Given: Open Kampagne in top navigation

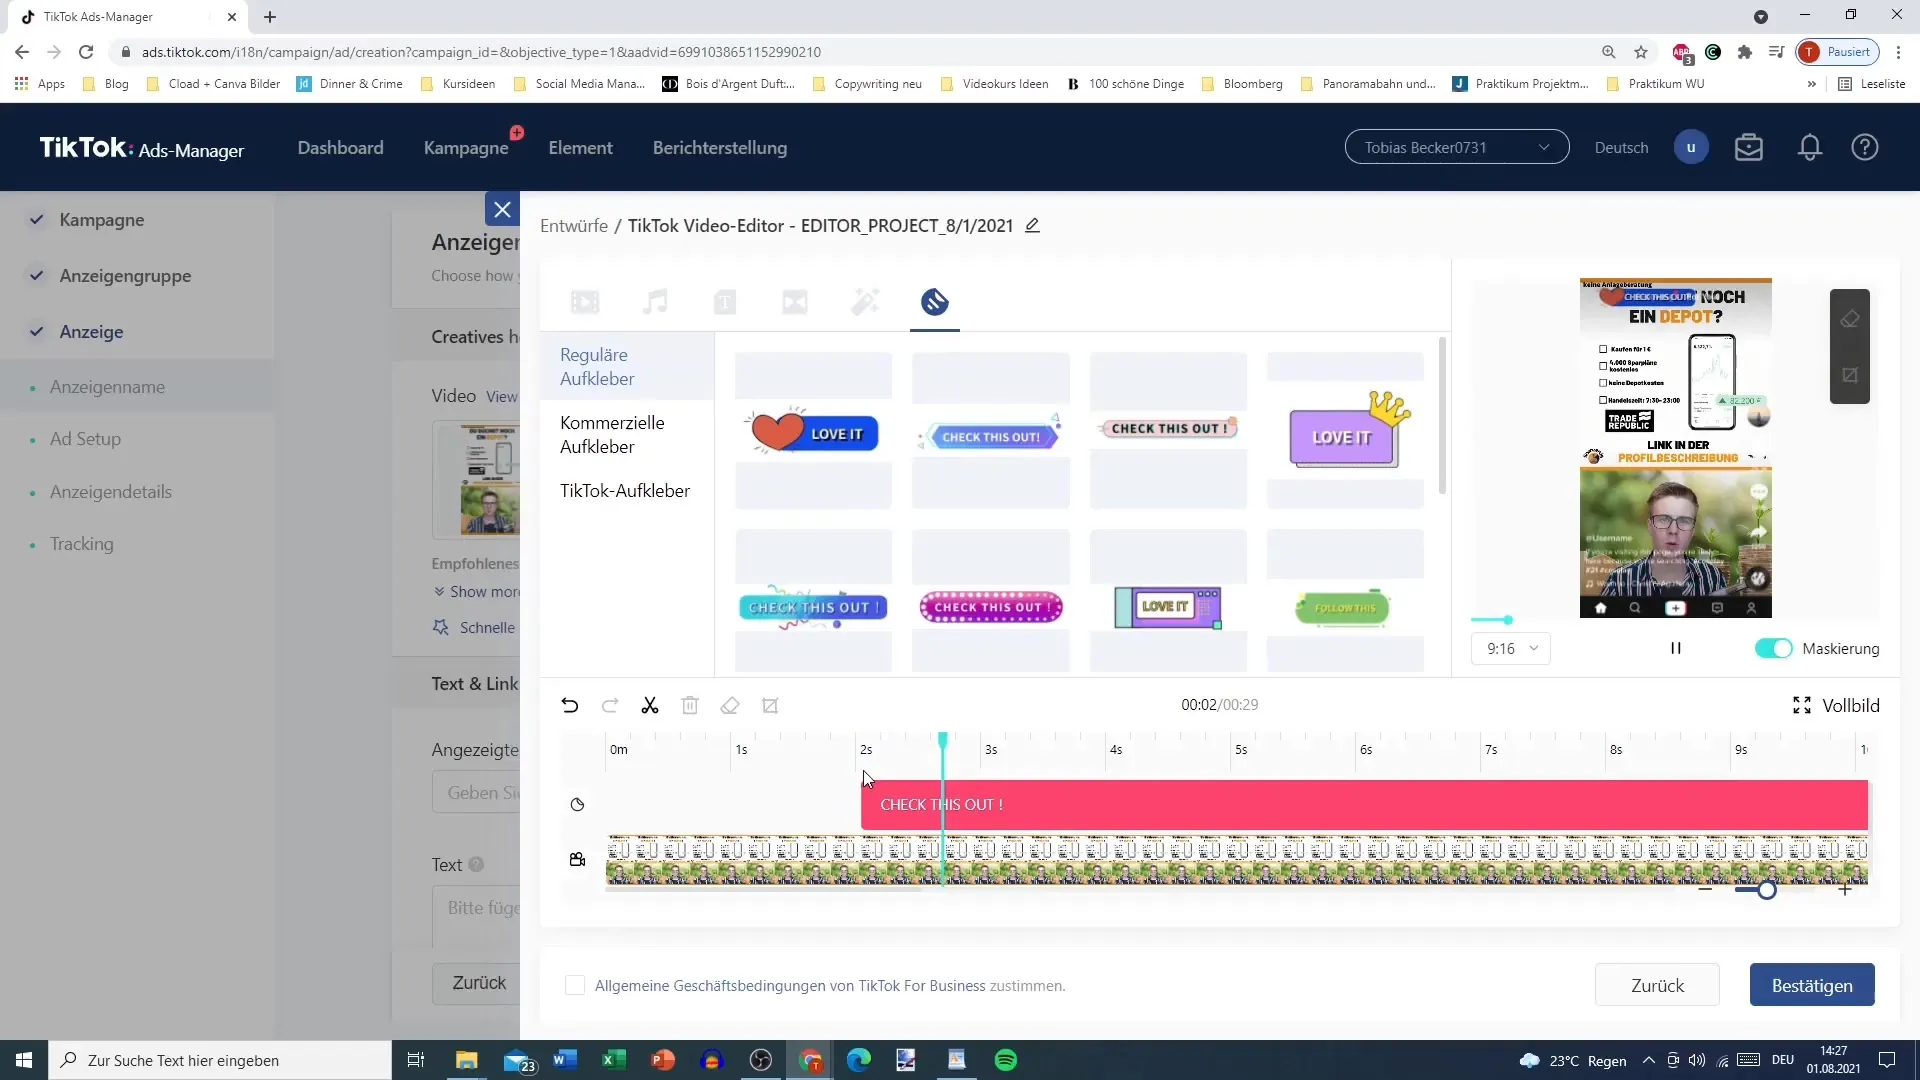Looking at the screenshot, I should (466, 148).
